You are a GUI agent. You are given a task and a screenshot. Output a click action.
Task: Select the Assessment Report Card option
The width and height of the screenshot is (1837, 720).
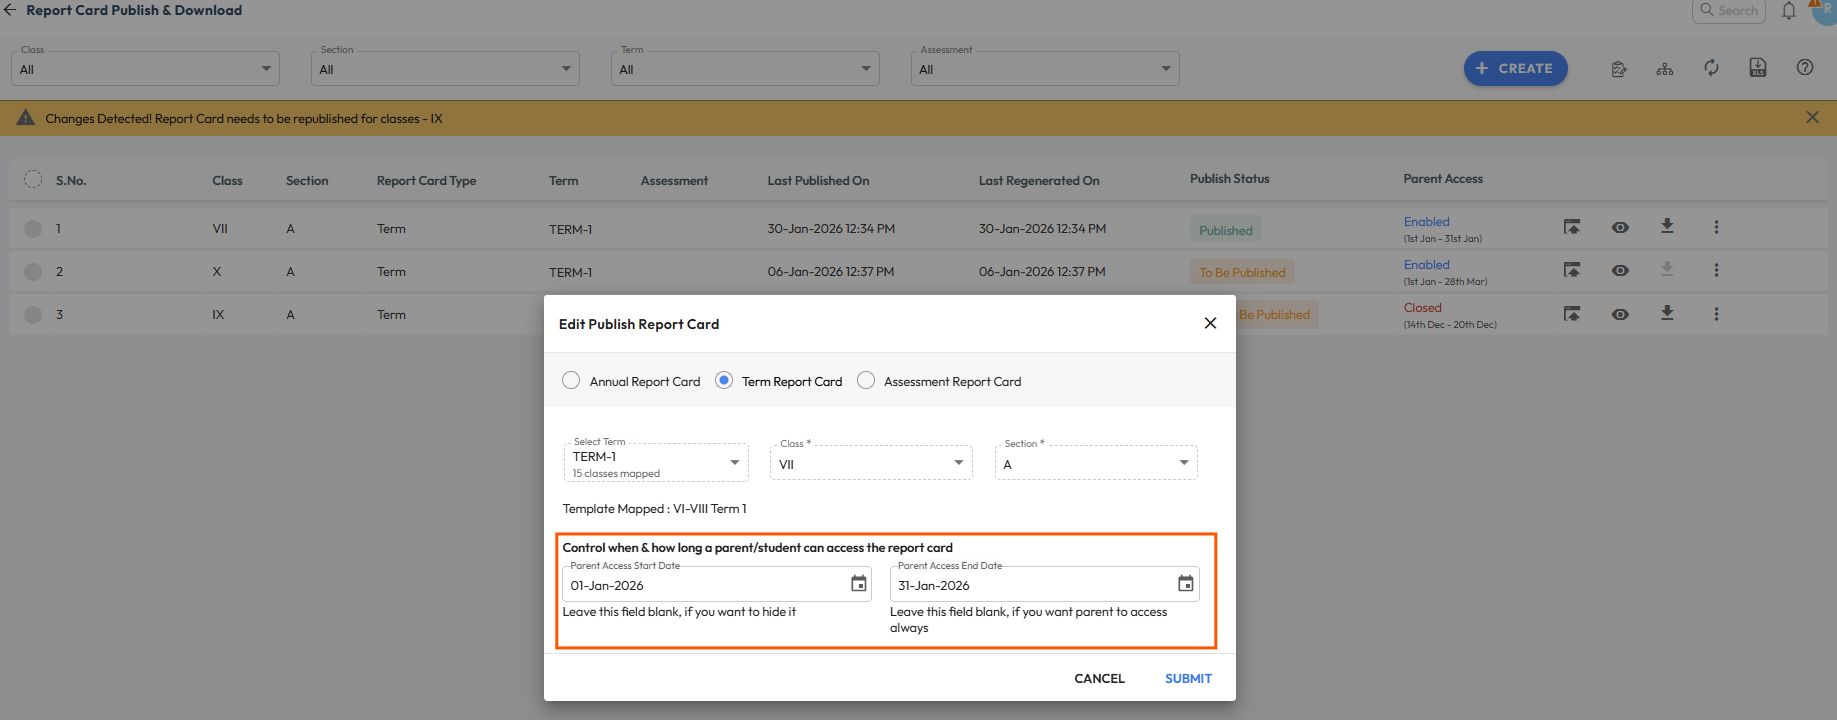click(x=866, y=381)
